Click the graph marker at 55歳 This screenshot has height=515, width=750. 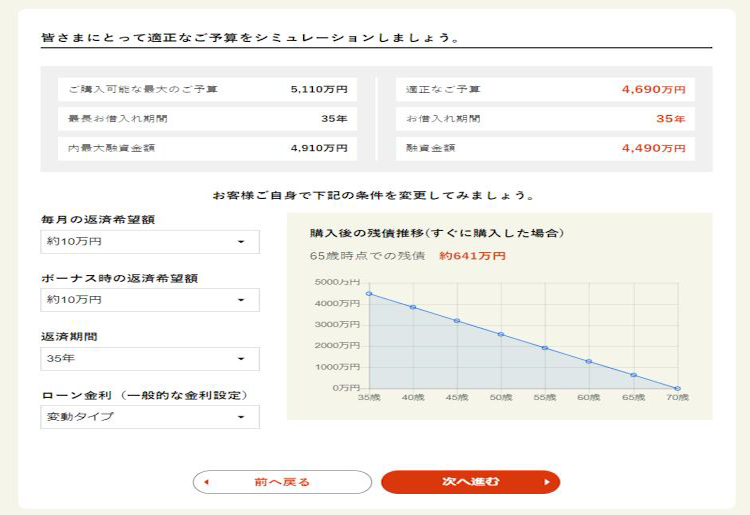(x=545, y=348)
